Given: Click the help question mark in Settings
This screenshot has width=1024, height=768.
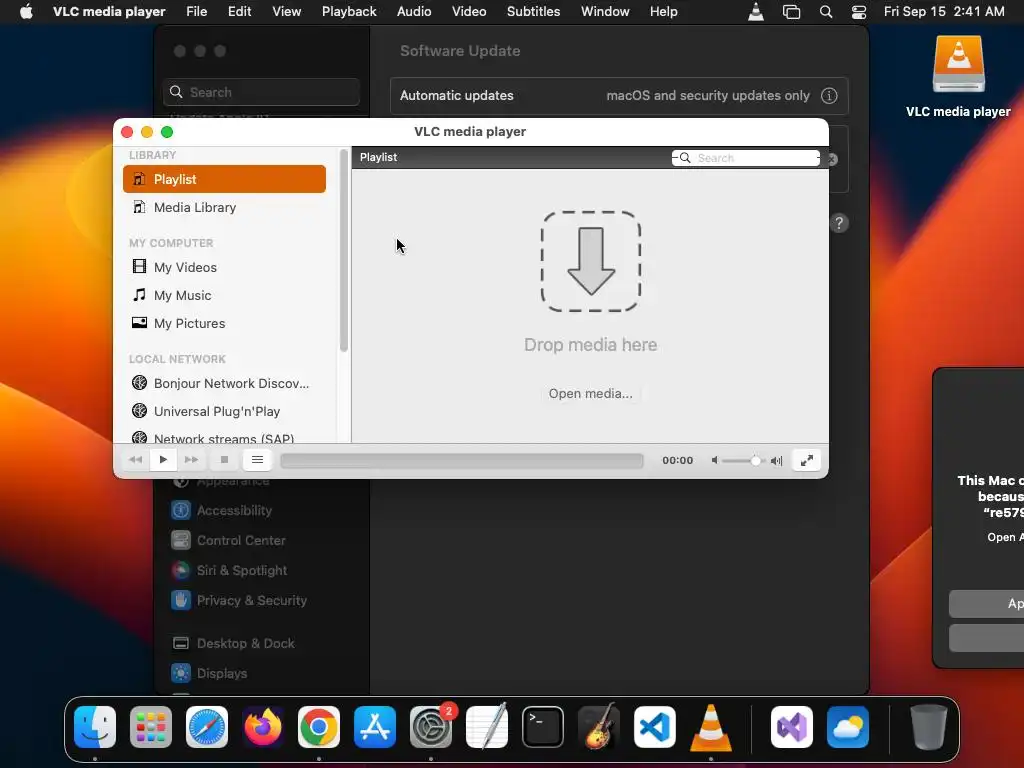Looking at the screenshot, I should [839, 223].
